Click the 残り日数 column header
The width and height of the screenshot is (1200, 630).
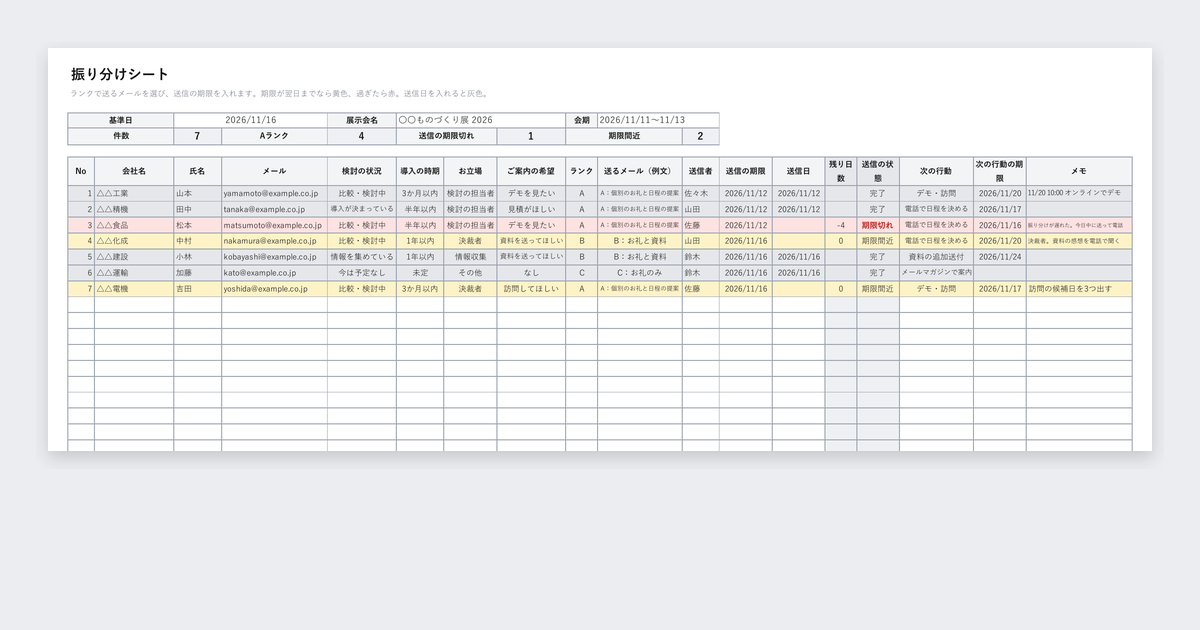click(x=841, y=171)
